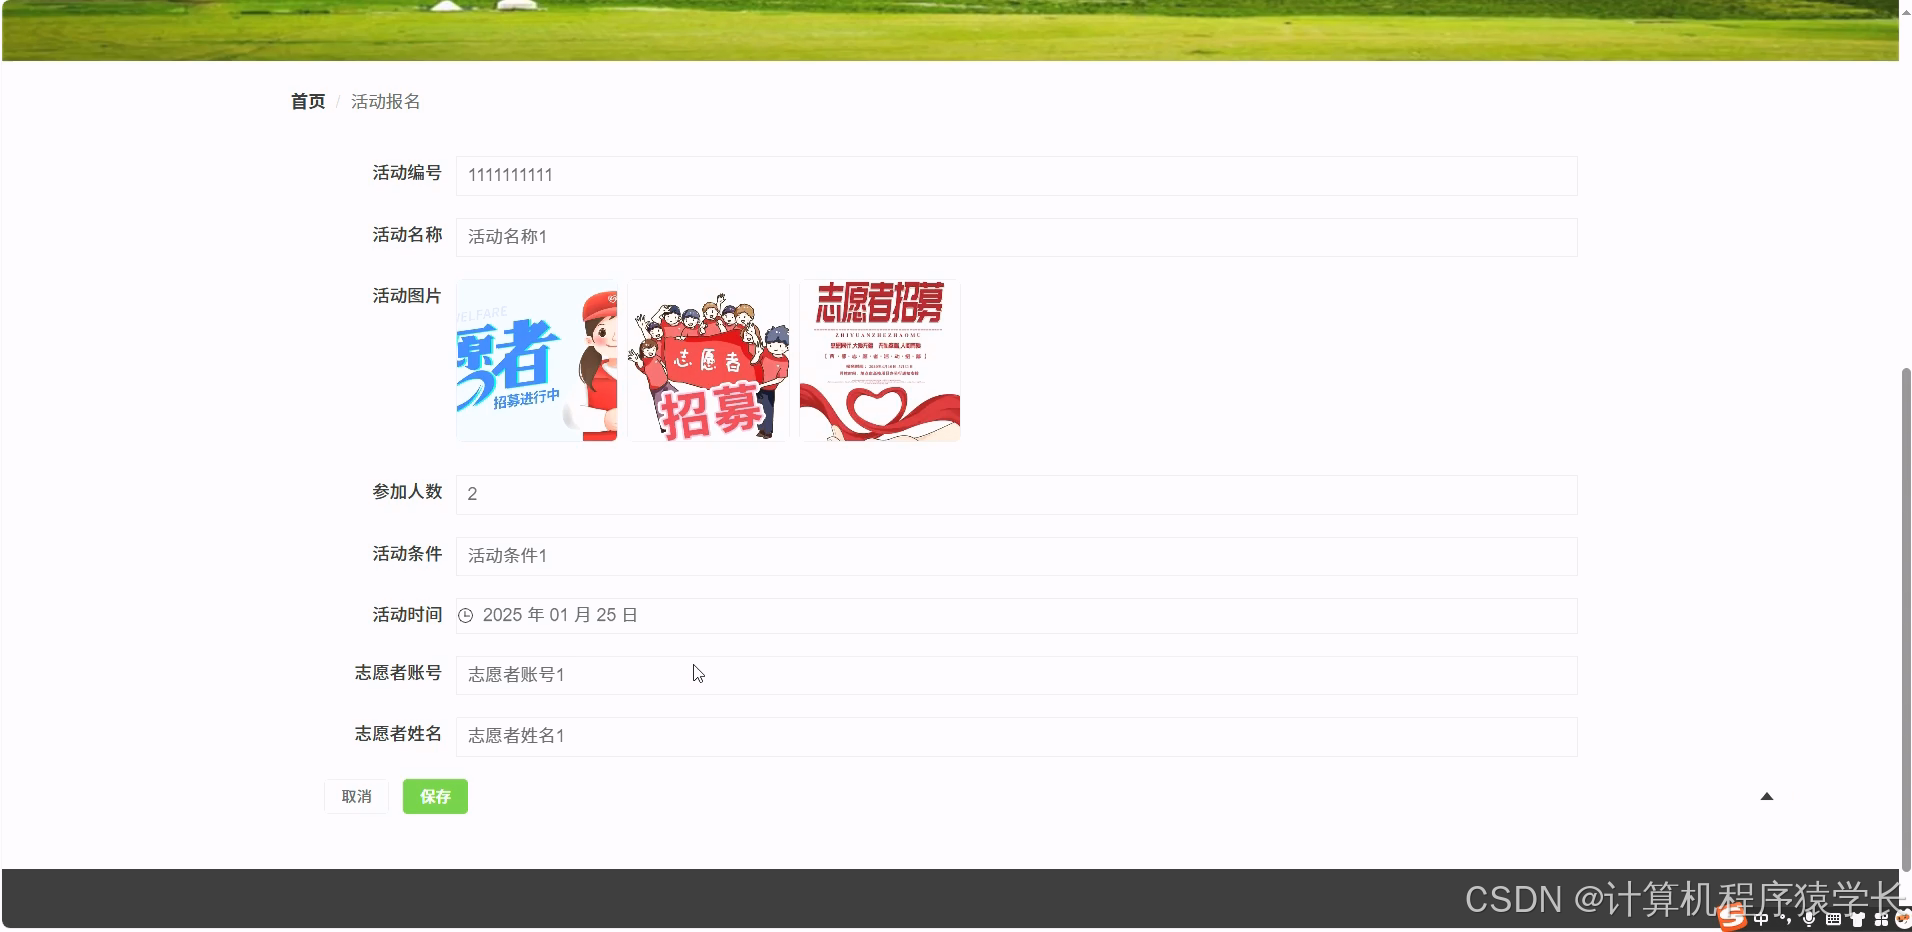Click the 首页 breadcrumb link
The image size is (1912, 932).
coord(307,101)
